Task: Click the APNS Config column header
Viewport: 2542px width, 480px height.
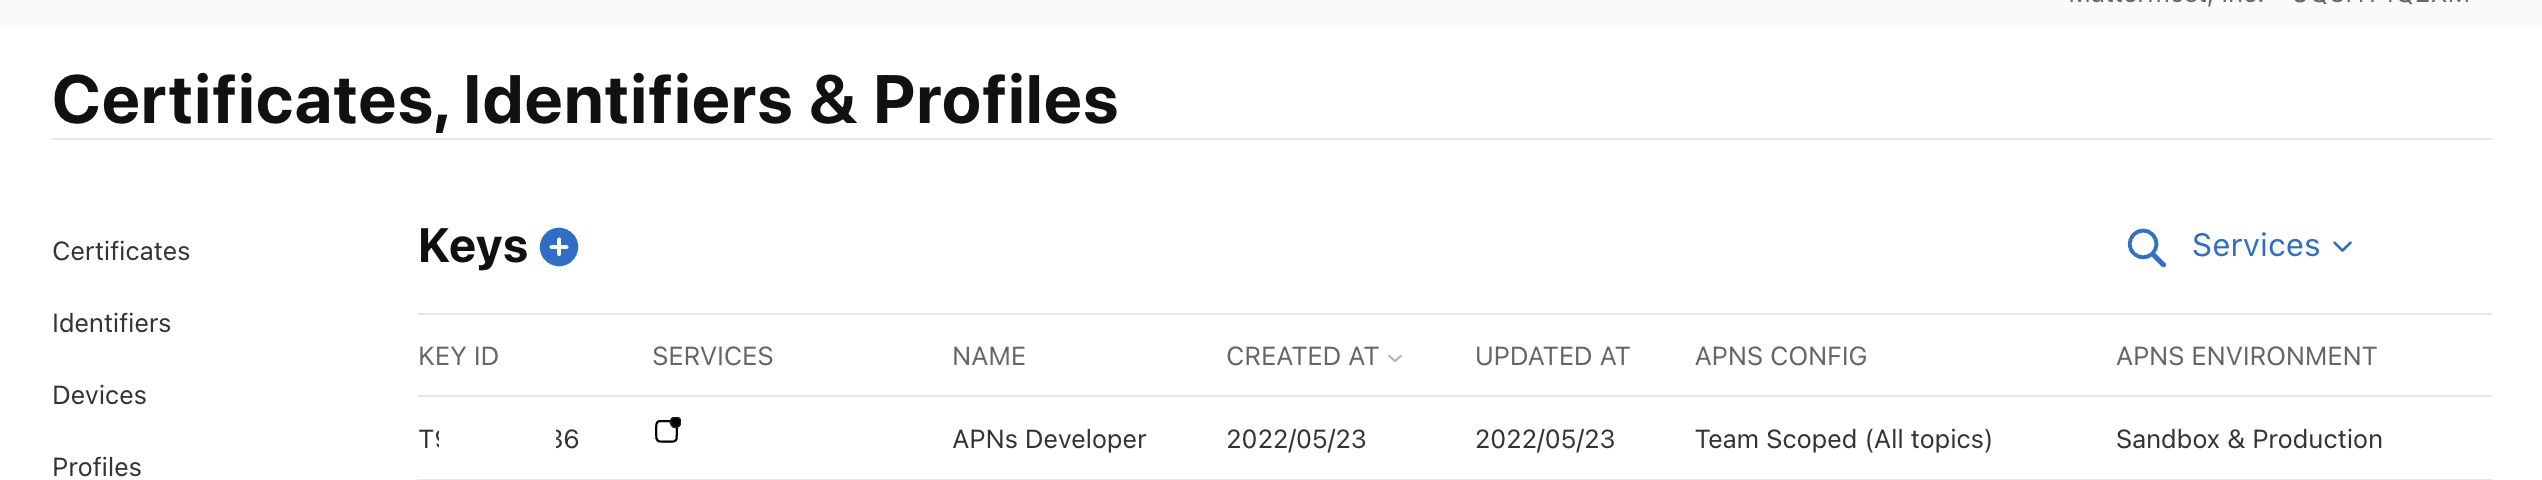Action: [x=1780, y=356]
